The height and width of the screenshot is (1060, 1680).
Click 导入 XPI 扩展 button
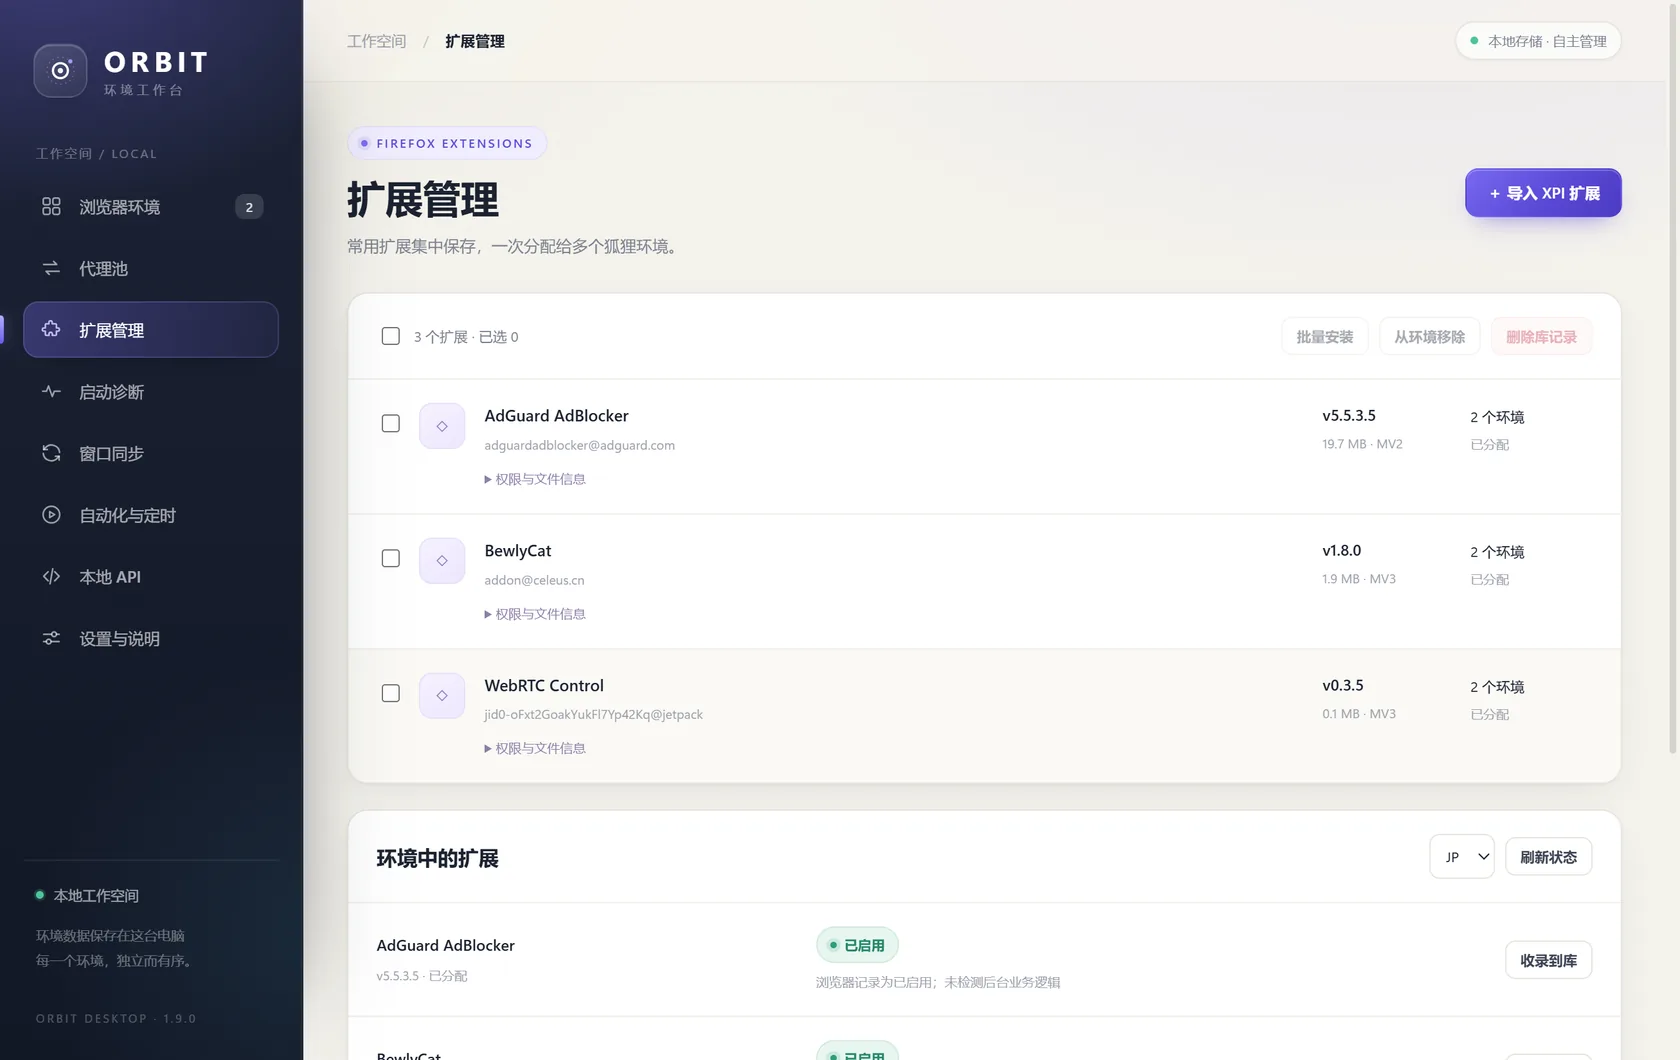pos(1543,193)
